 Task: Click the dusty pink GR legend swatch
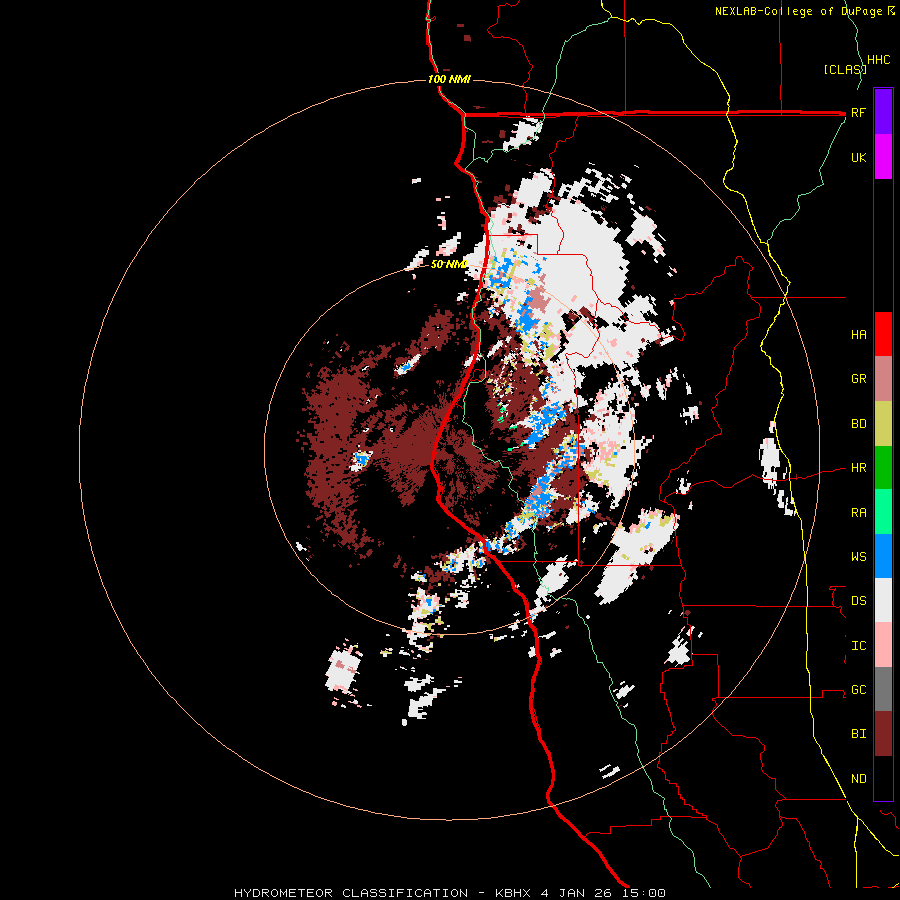tap(883, 379)
